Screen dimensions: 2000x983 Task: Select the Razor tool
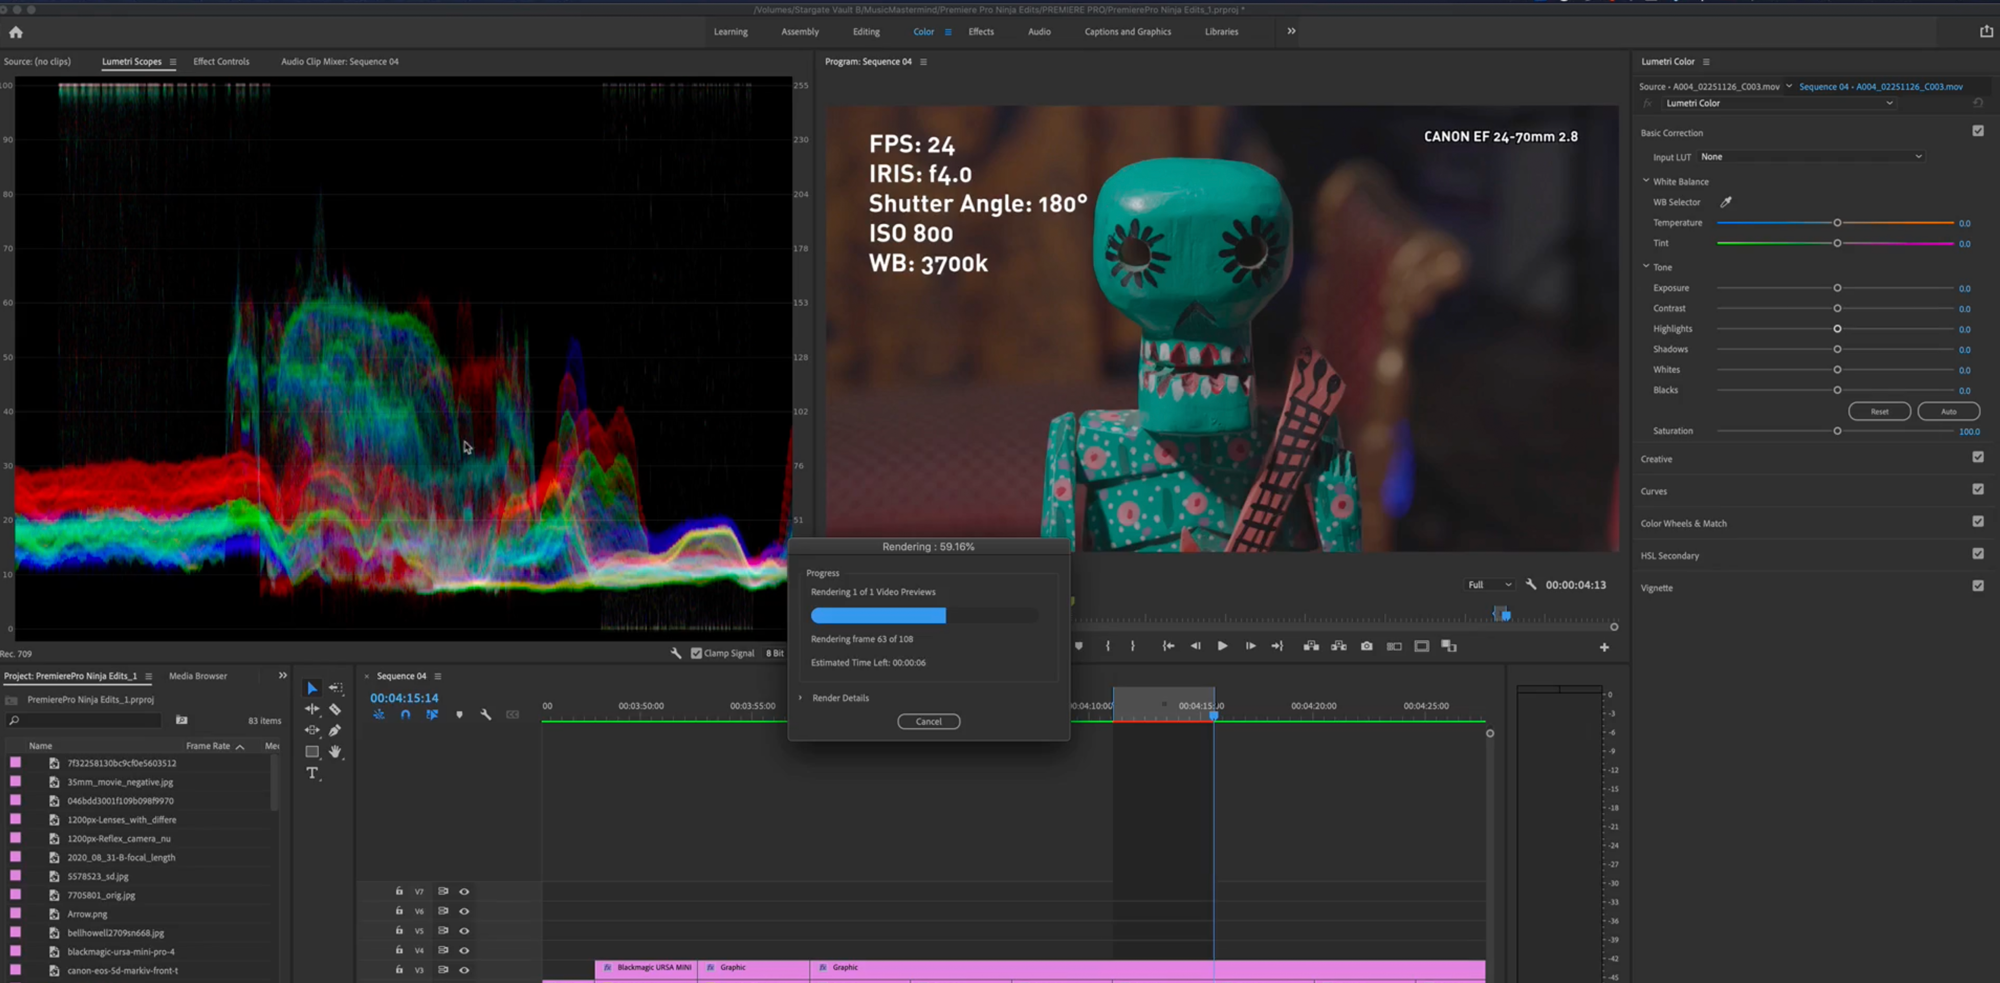(x=335, y=709)
